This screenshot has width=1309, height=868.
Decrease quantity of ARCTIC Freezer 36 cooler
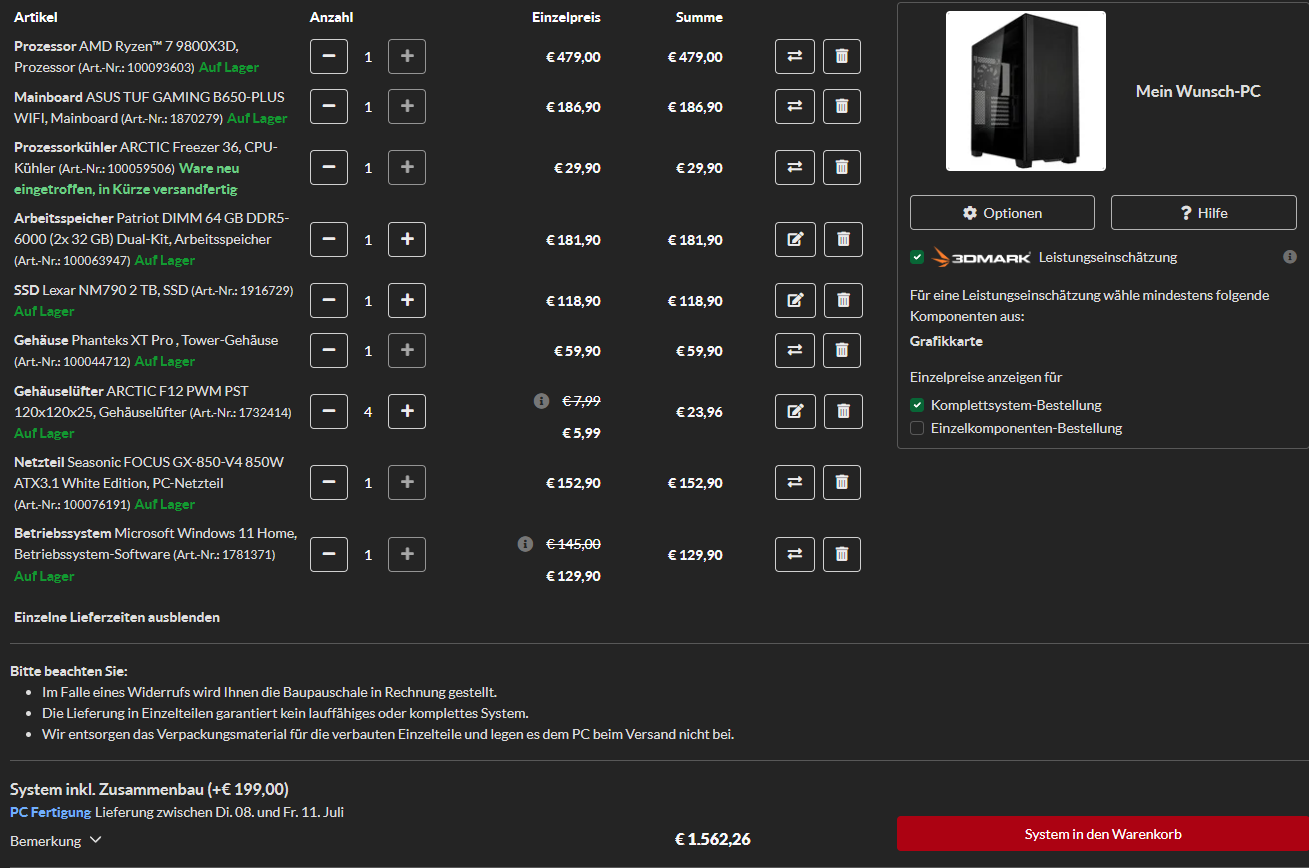pyautogui.click(x=329, y=167)
